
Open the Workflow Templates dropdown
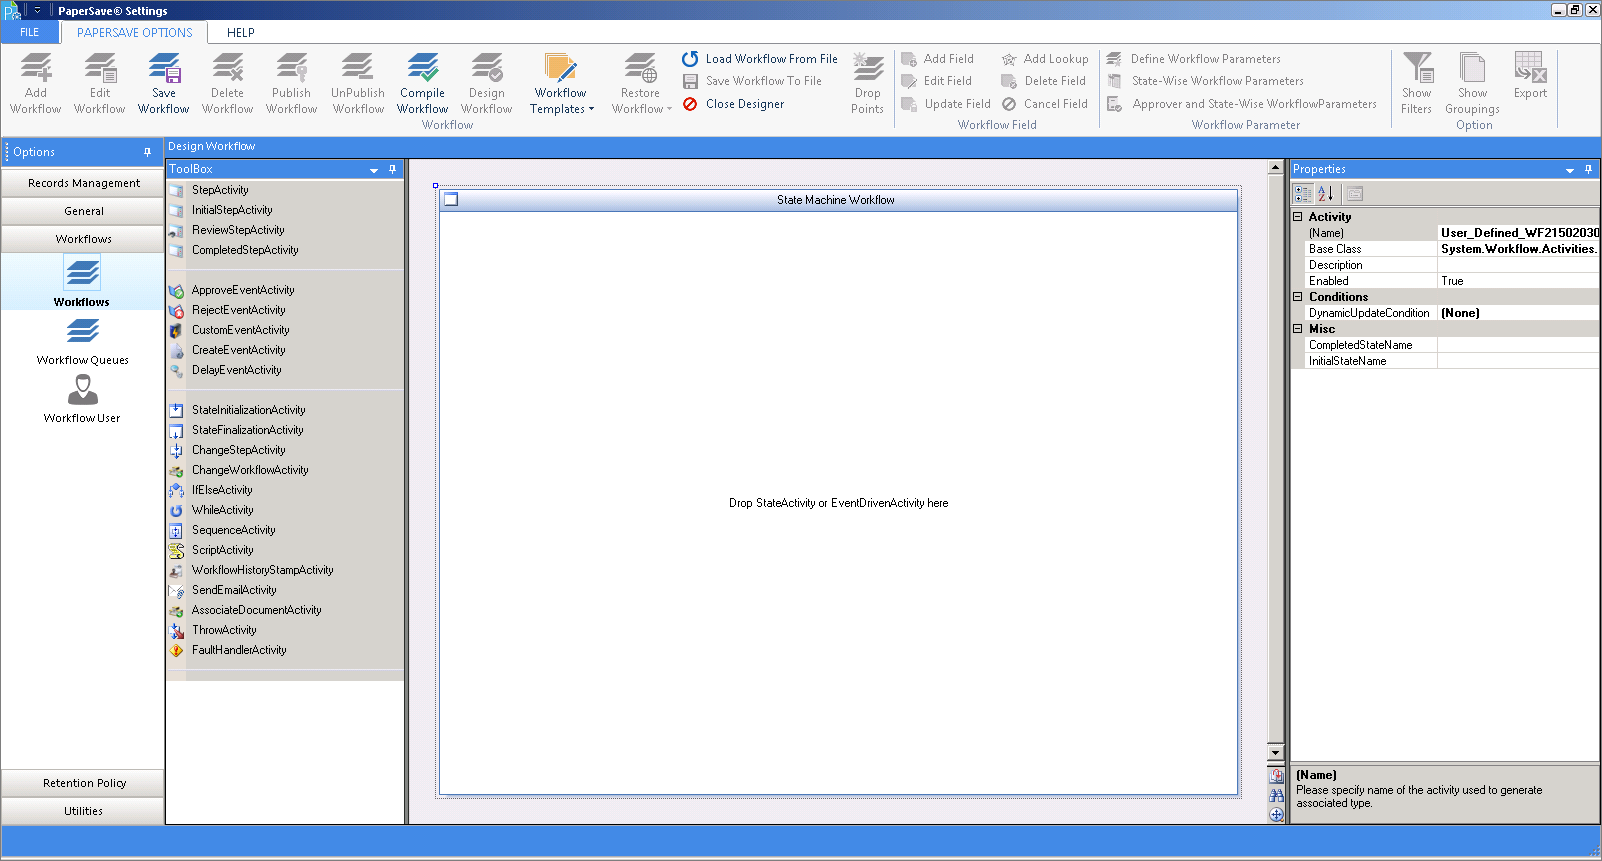click(x=562, y=83)
